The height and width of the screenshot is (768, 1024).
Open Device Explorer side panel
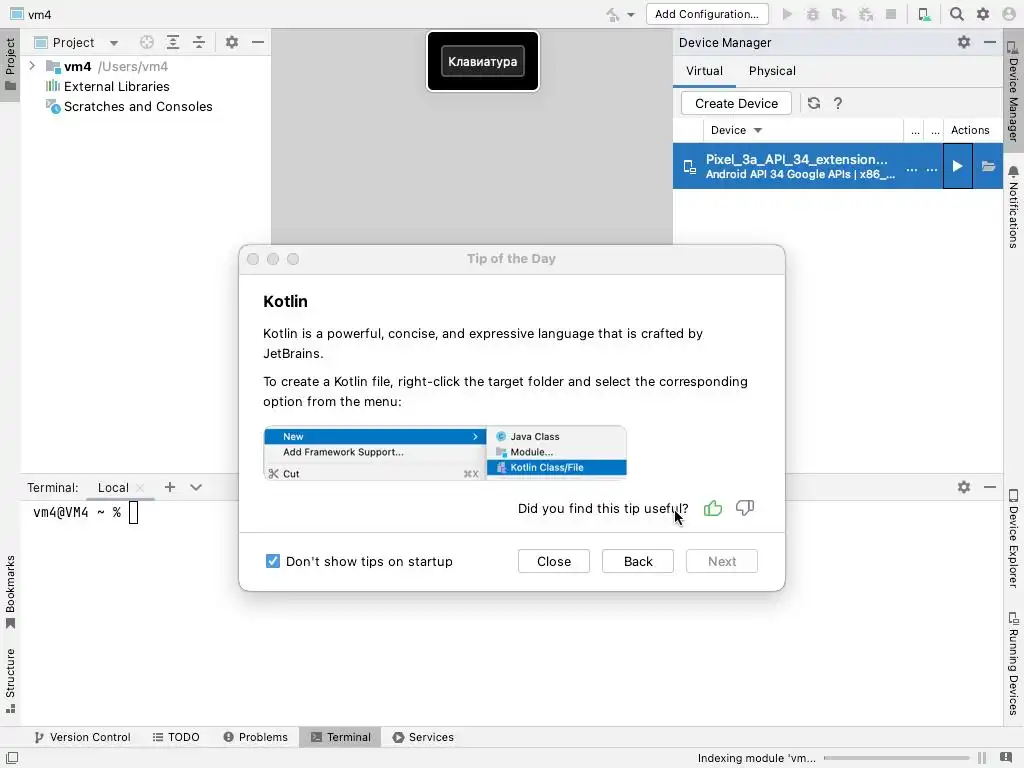pos(1013,538)
